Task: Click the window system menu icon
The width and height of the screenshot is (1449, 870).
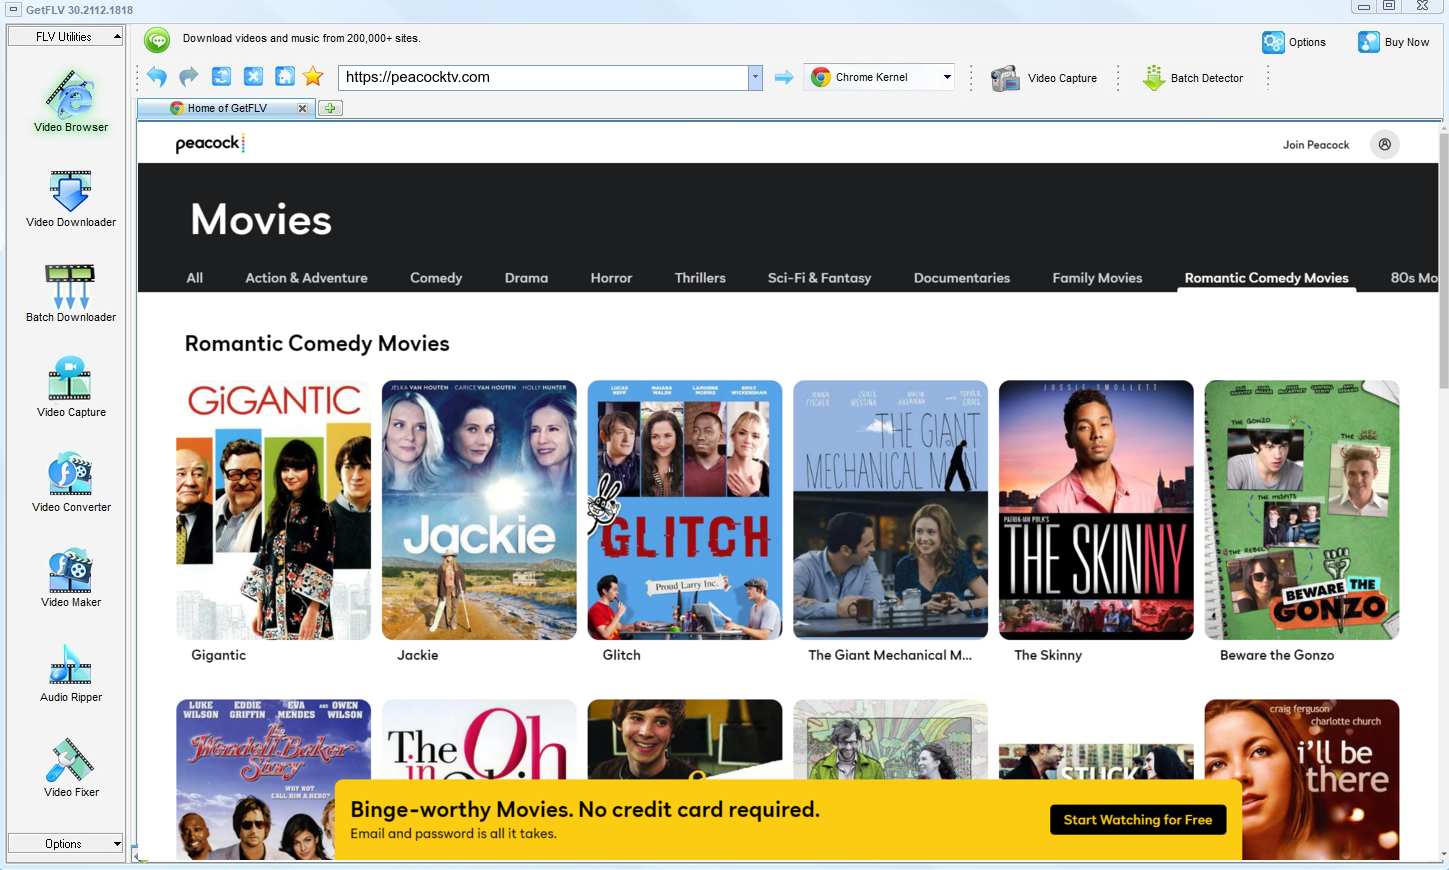Action: (13, 9)
